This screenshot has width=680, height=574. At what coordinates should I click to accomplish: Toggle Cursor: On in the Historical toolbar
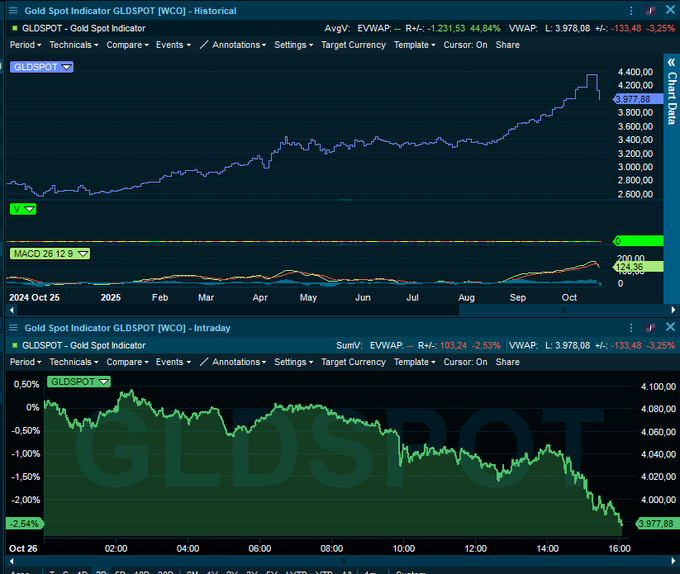pos(465,45)
